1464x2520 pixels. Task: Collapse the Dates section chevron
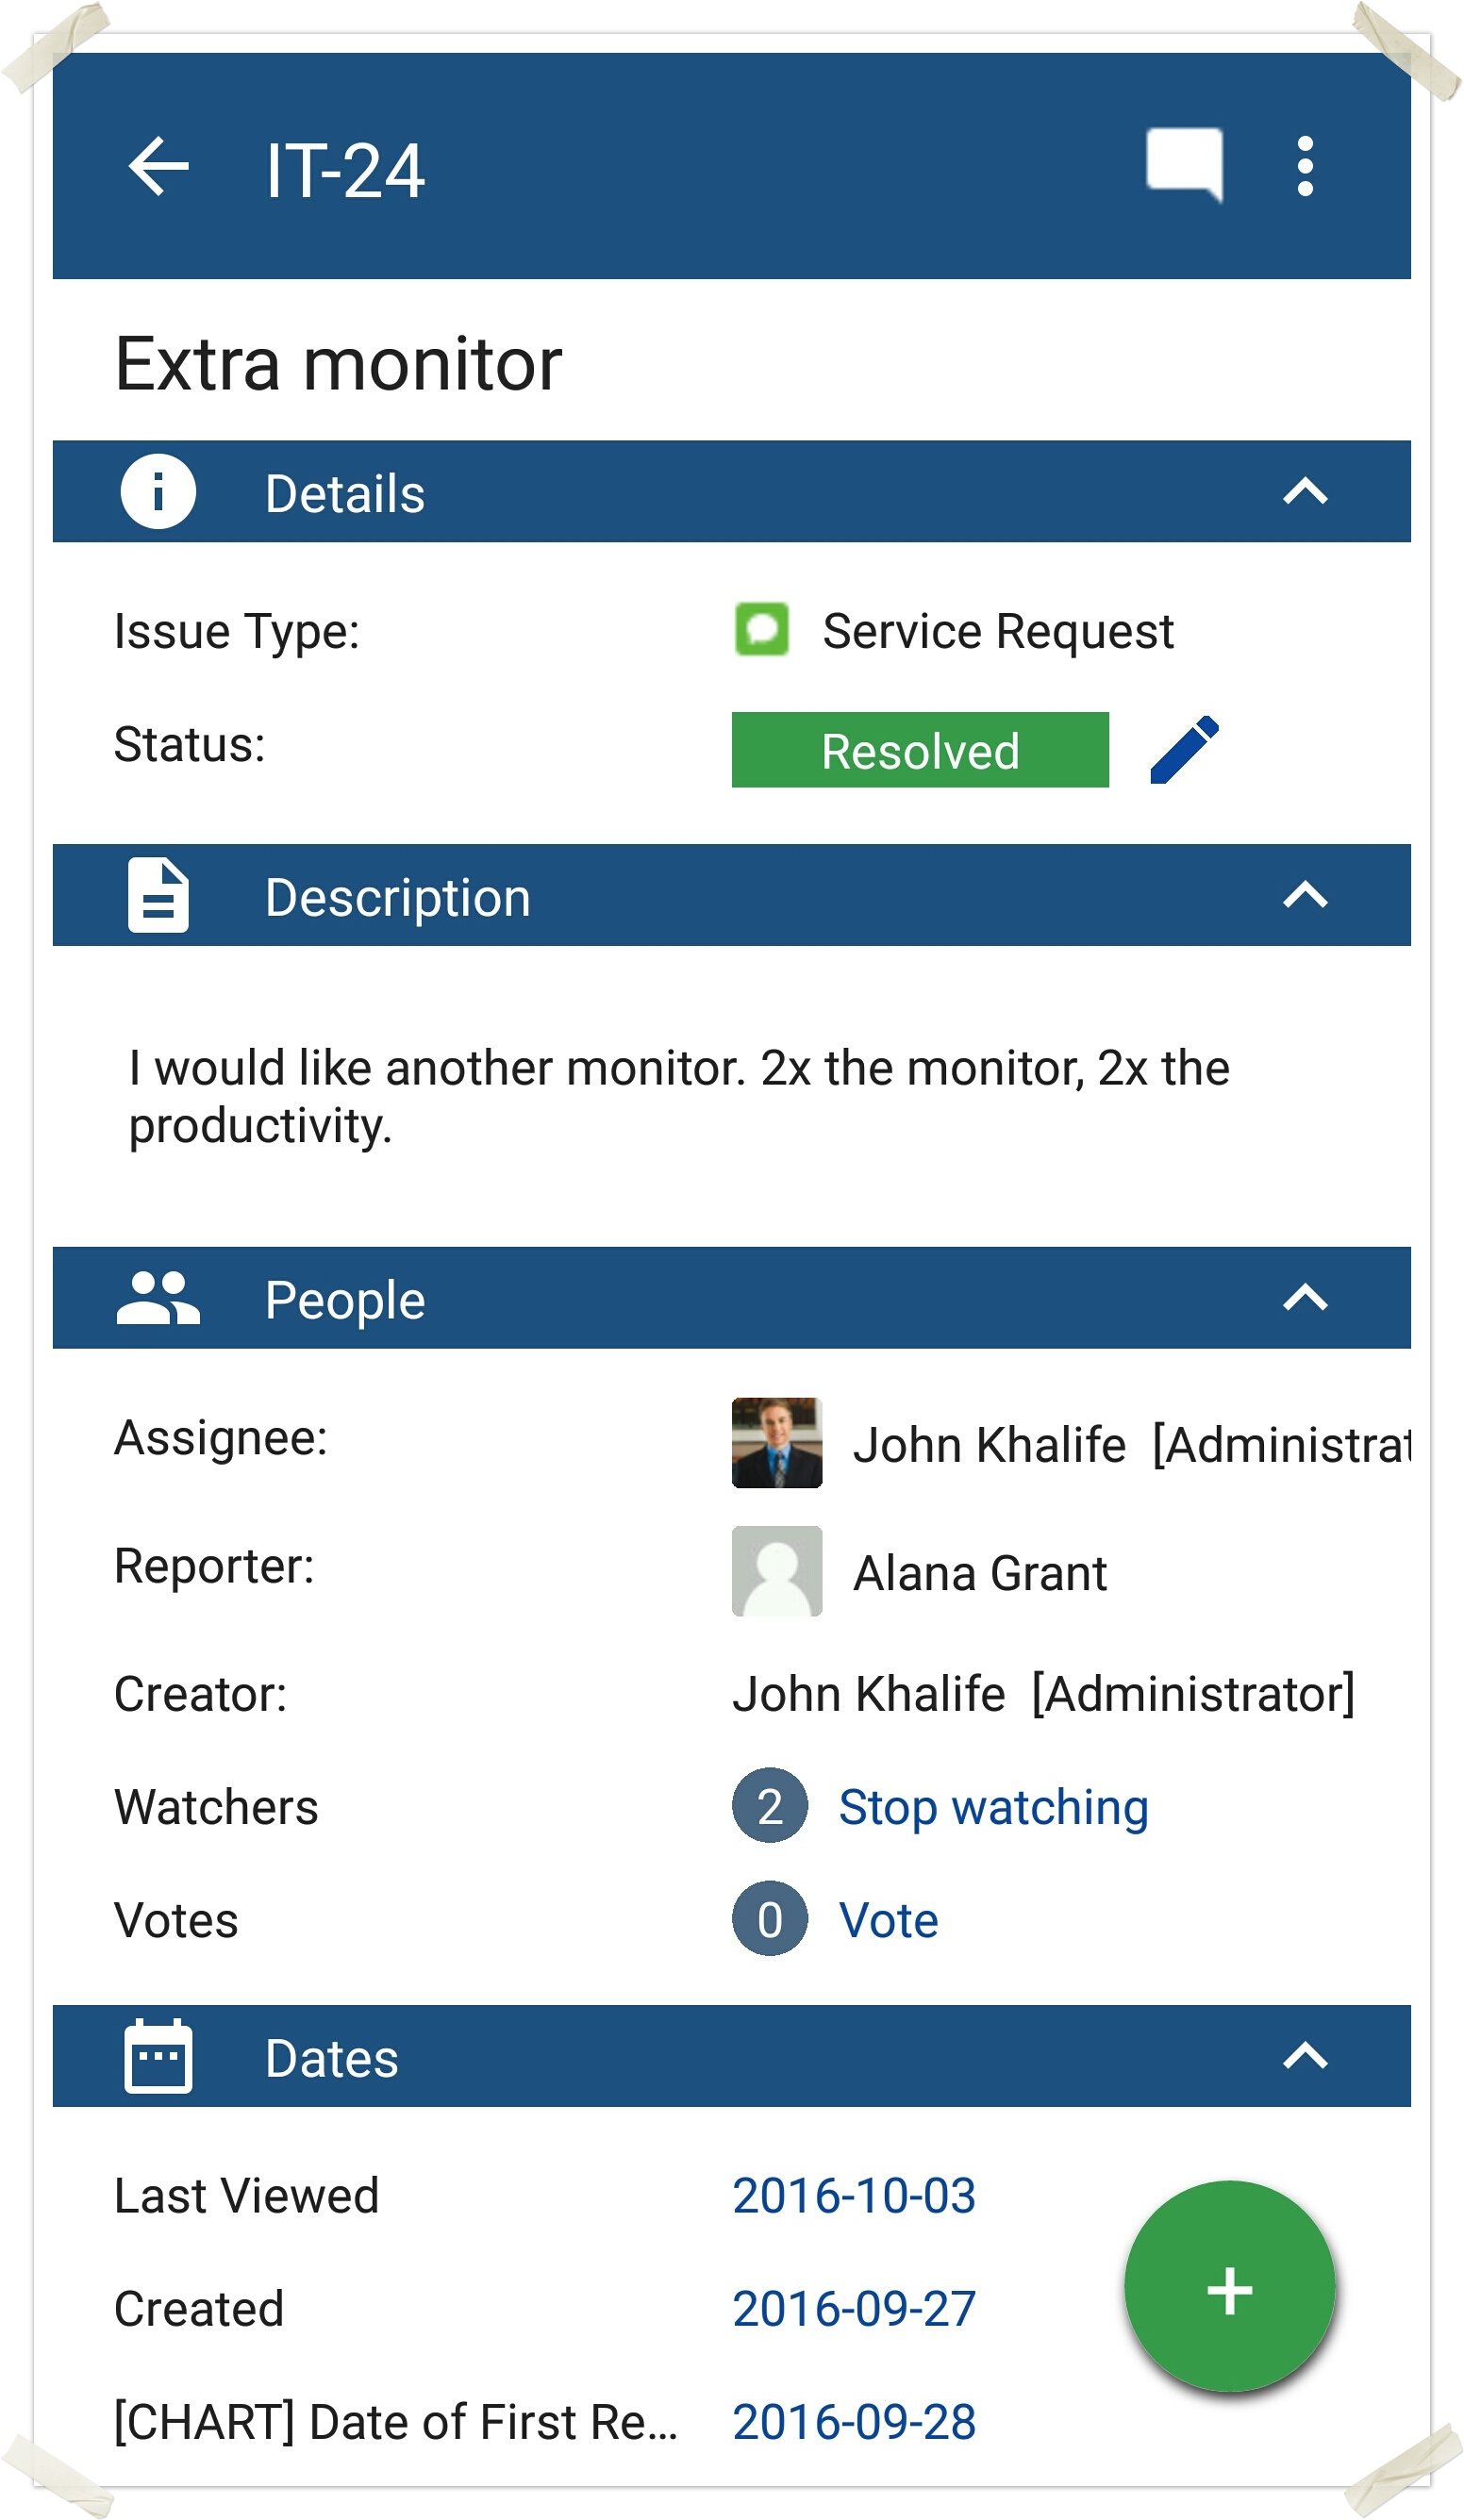pyautogui.click(x=1305, y=2057)
